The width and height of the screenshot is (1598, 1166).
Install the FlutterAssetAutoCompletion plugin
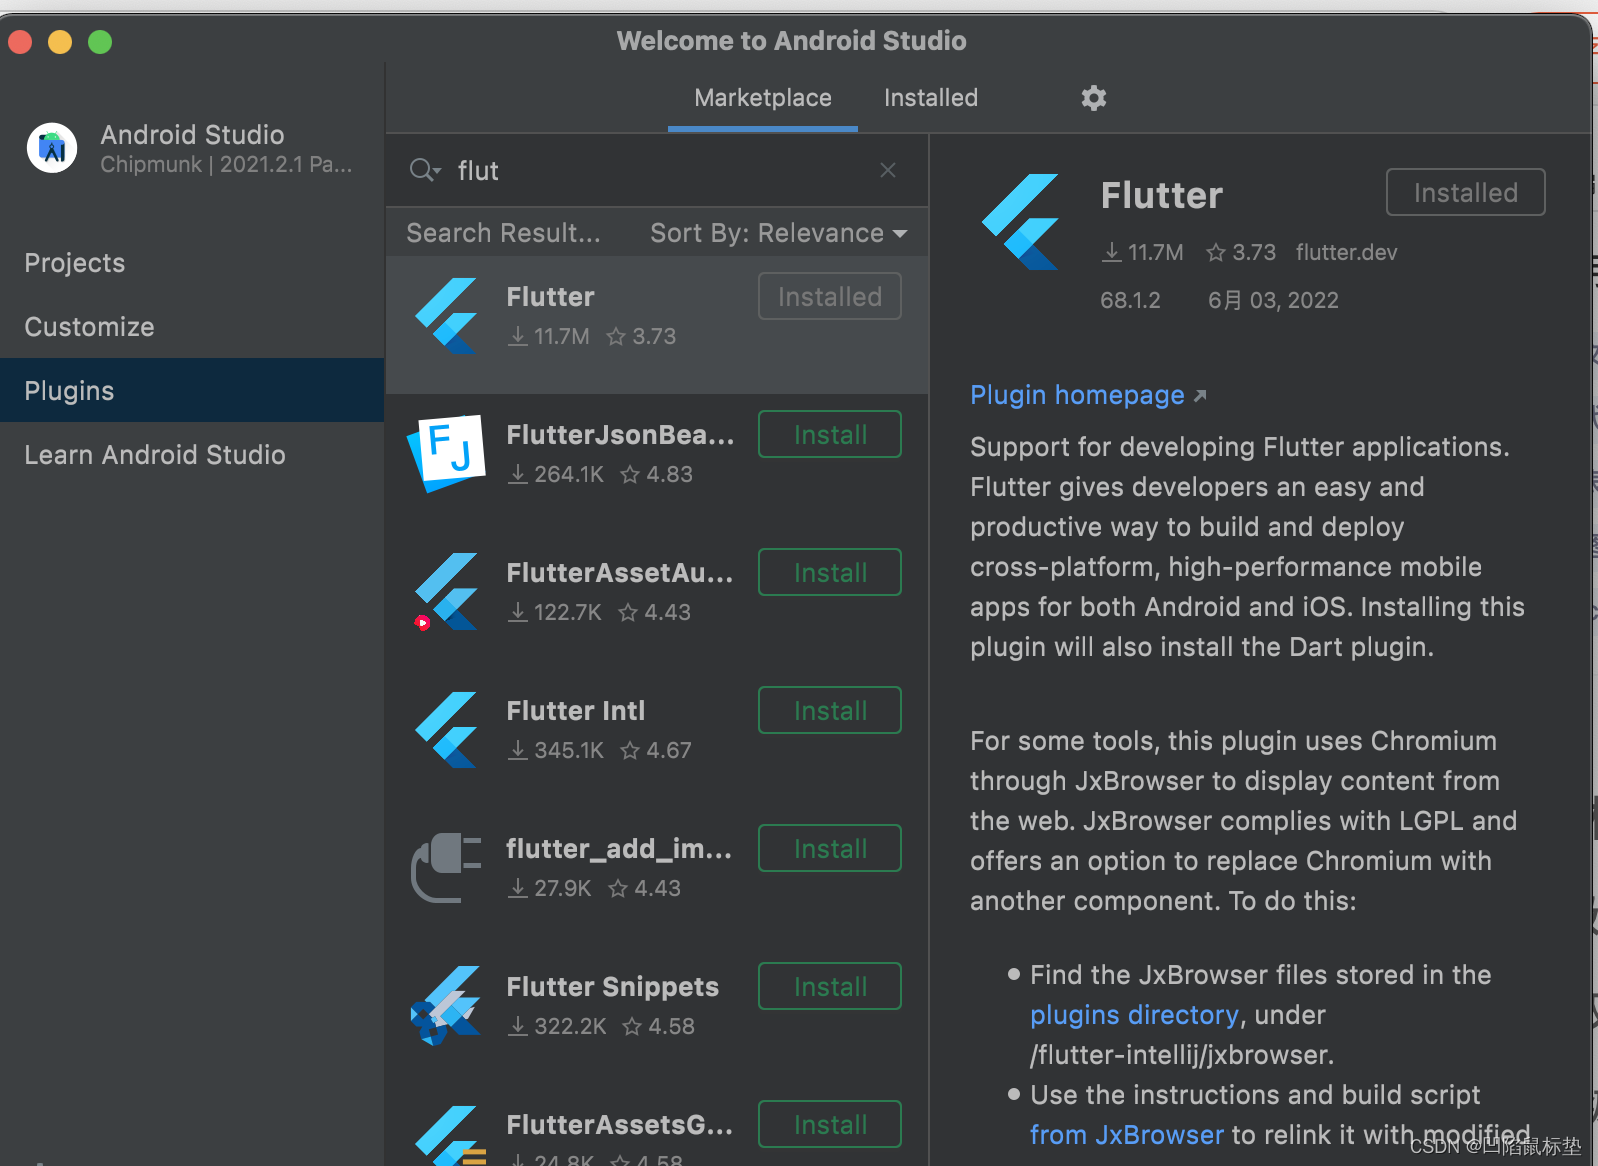pyautogui.click(x=830, y=572)
